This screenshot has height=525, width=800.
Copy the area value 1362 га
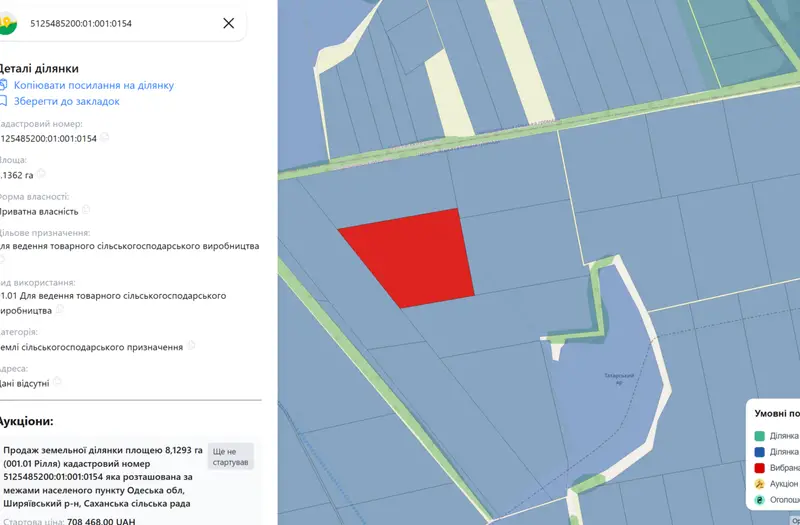point(41,174)
